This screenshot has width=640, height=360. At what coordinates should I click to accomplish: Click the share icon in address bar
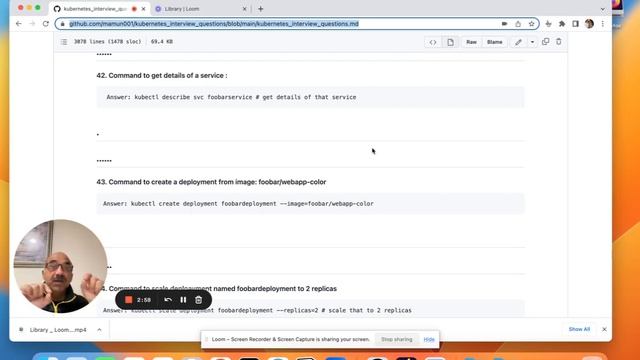pyautogui.click(x=518, y=24)
